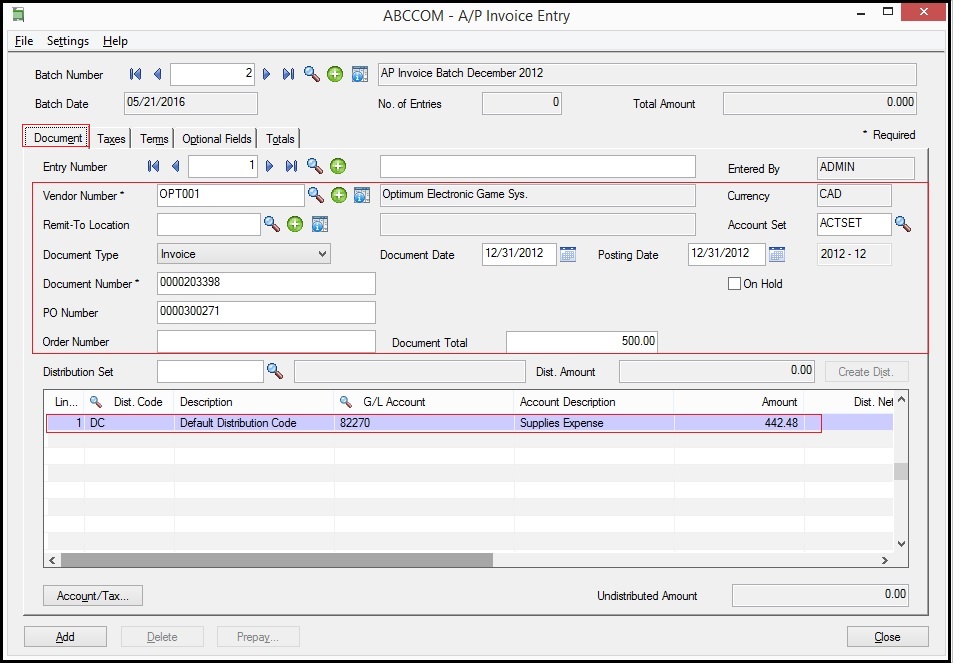Go to last batch number
This screenshot has height=663, width=953.
[x=288, y=74]
